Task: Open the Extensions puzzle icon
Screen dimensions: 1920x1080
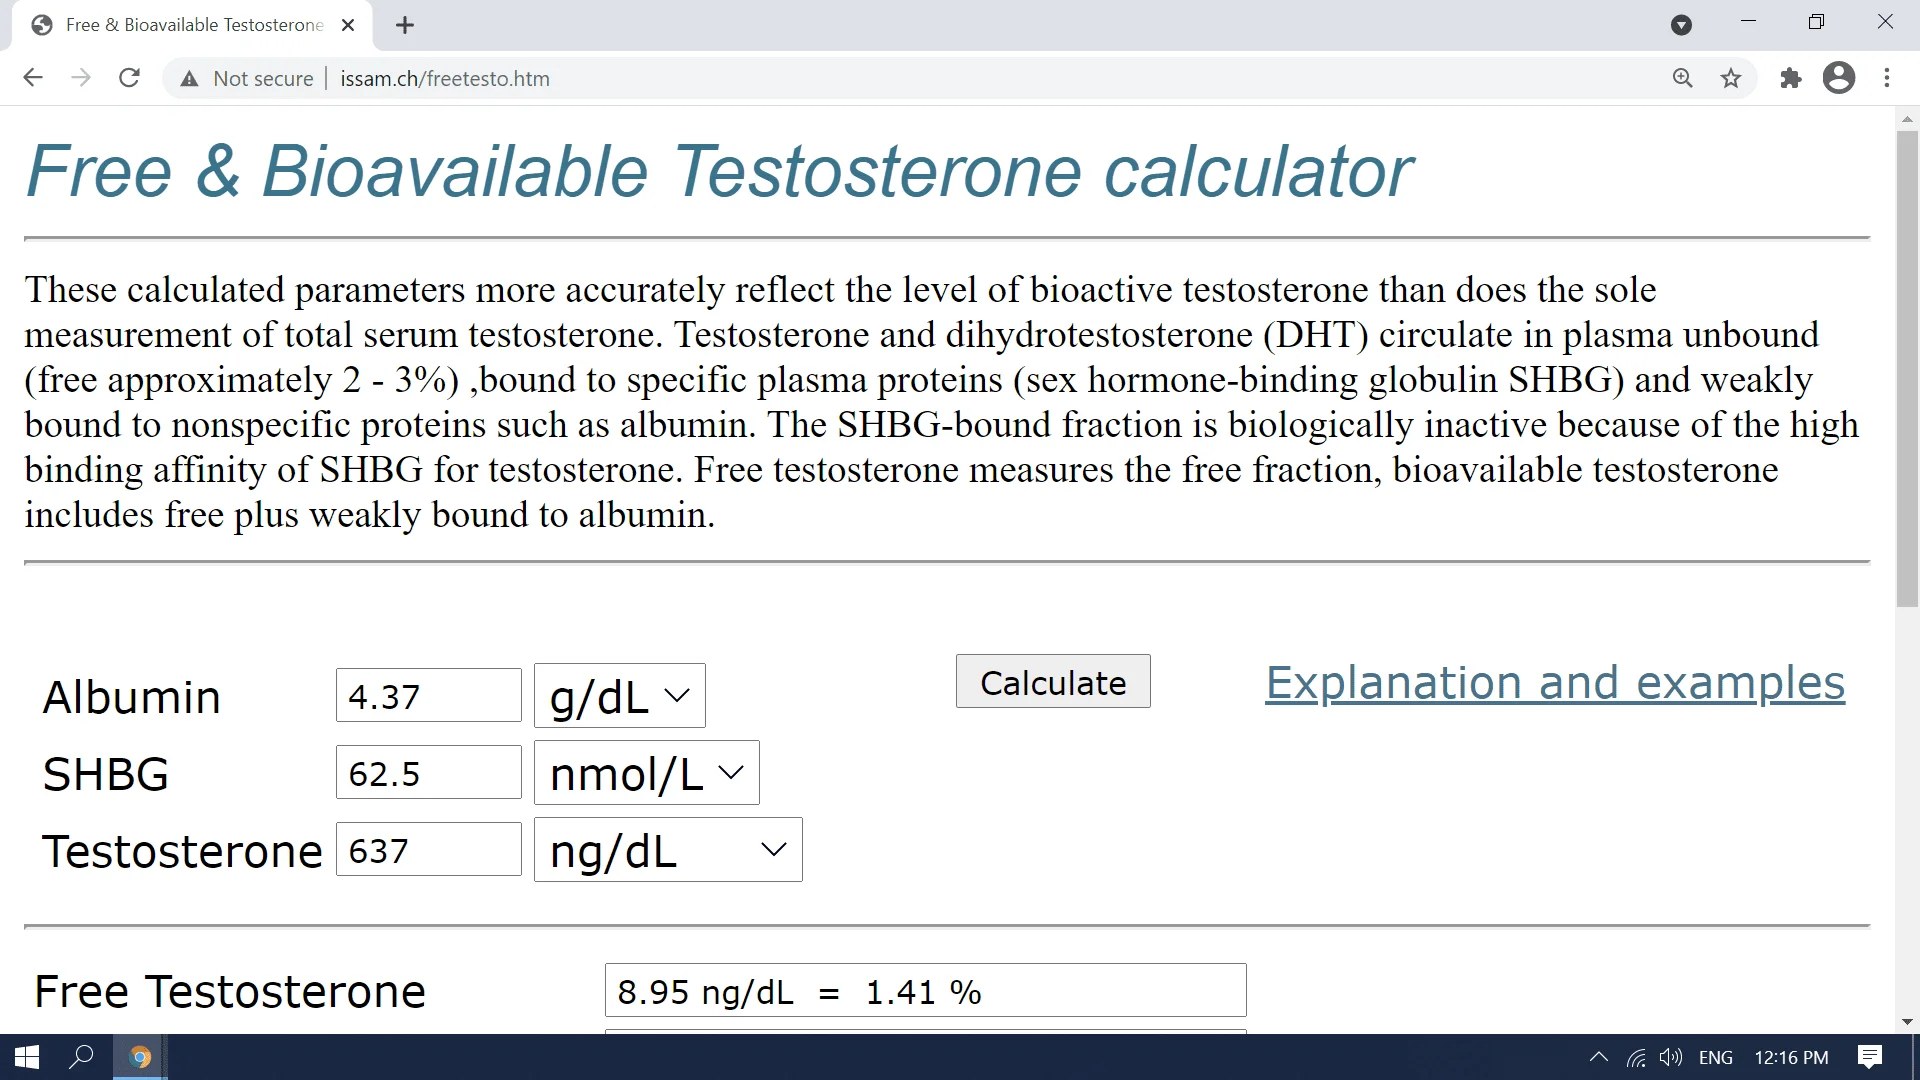Action: 1790,78
